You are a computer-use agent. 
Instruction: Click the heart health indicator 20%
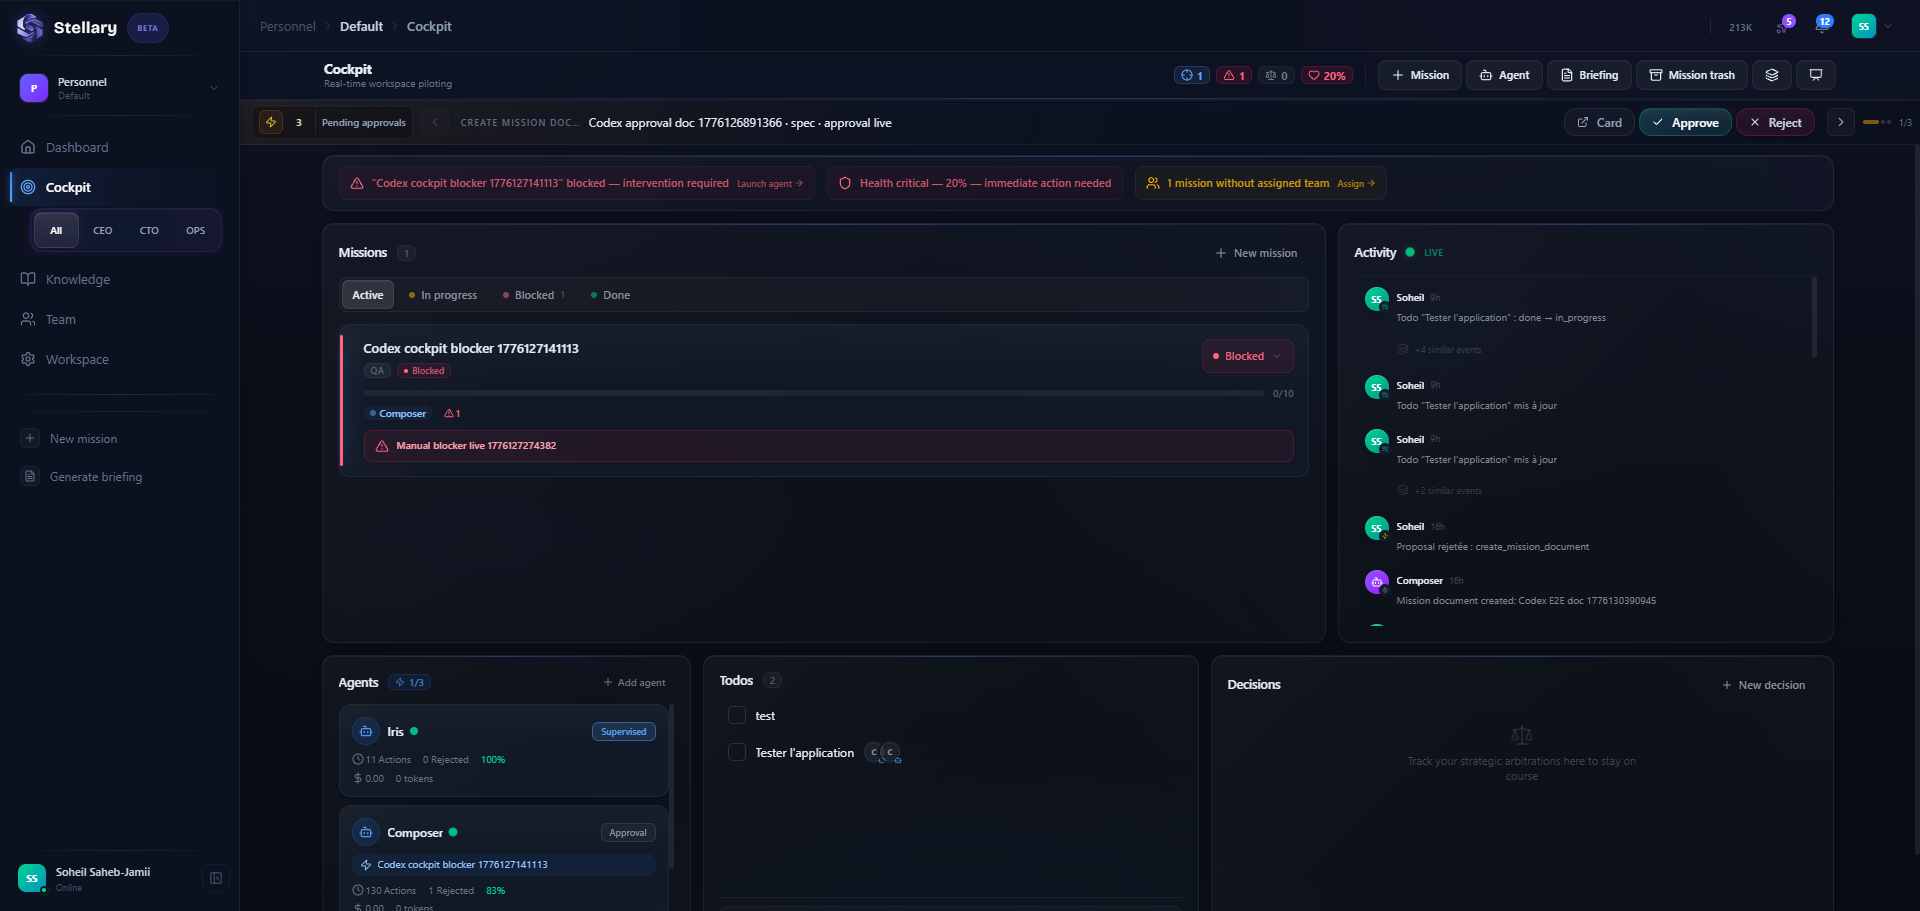click(x=1327, y=75)
